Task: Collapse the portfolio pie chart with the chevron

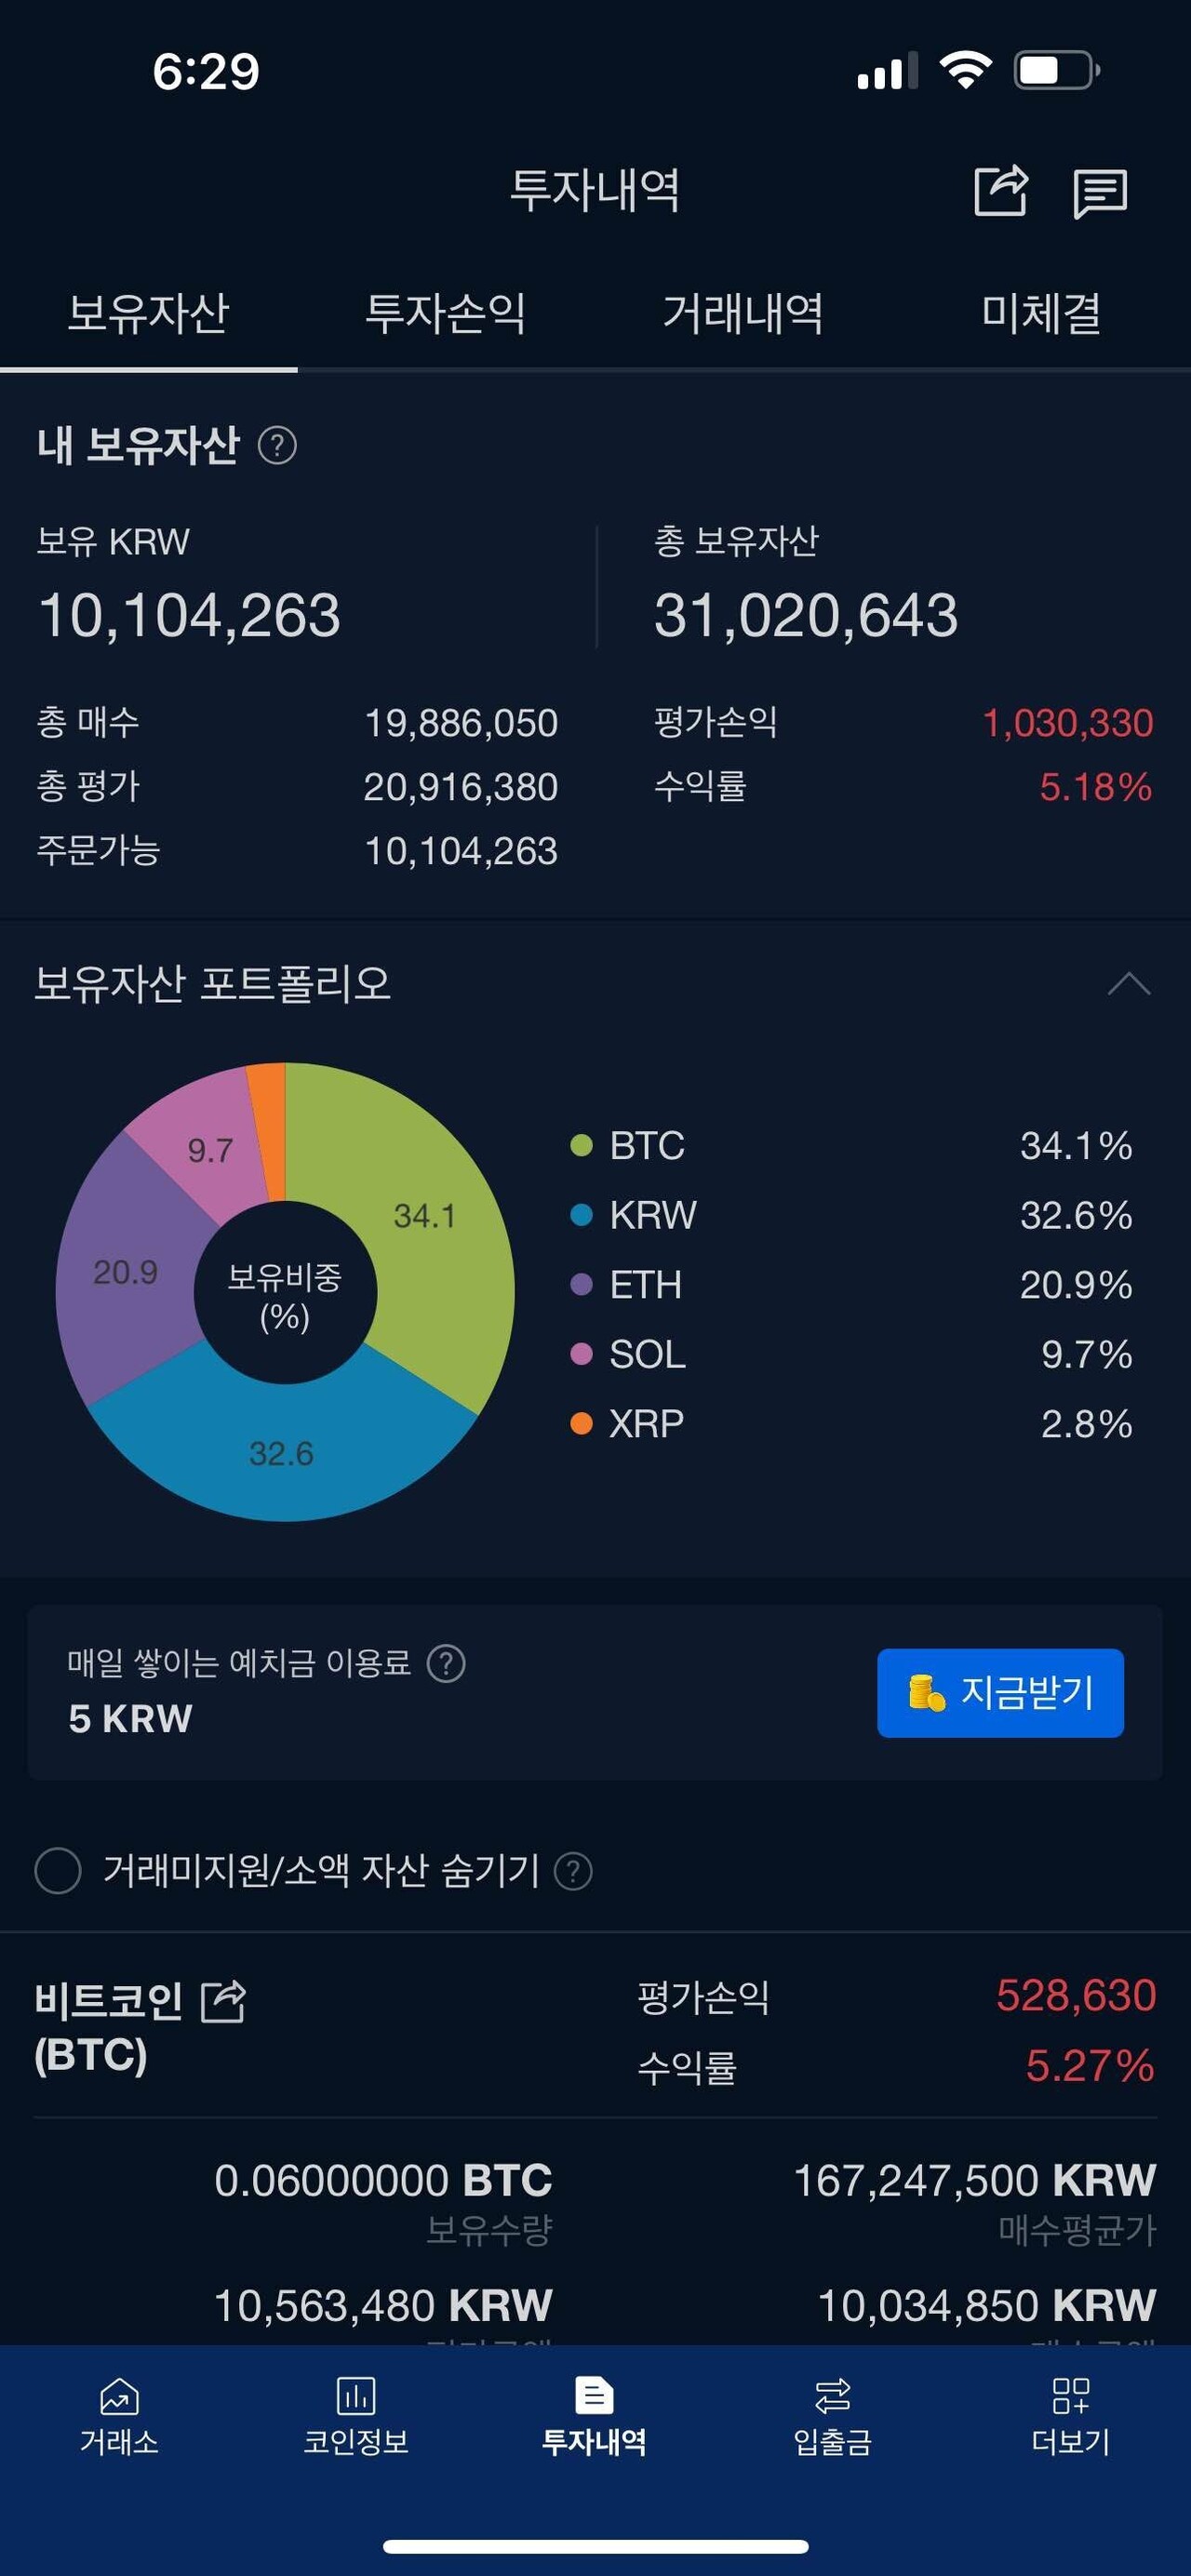Action: click(1128, 985)
